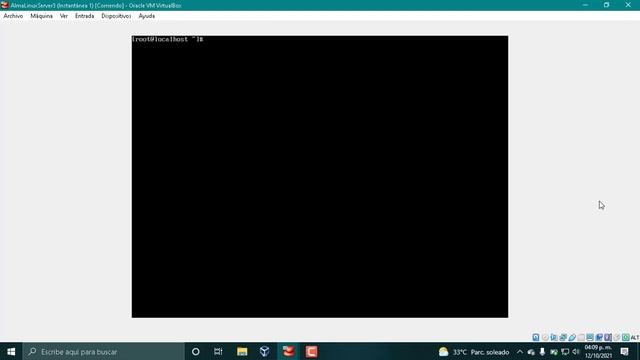The image size is (640, 360).
Task: Click the green keyboard capture indicator icon
Action: [x=626, y=337]
